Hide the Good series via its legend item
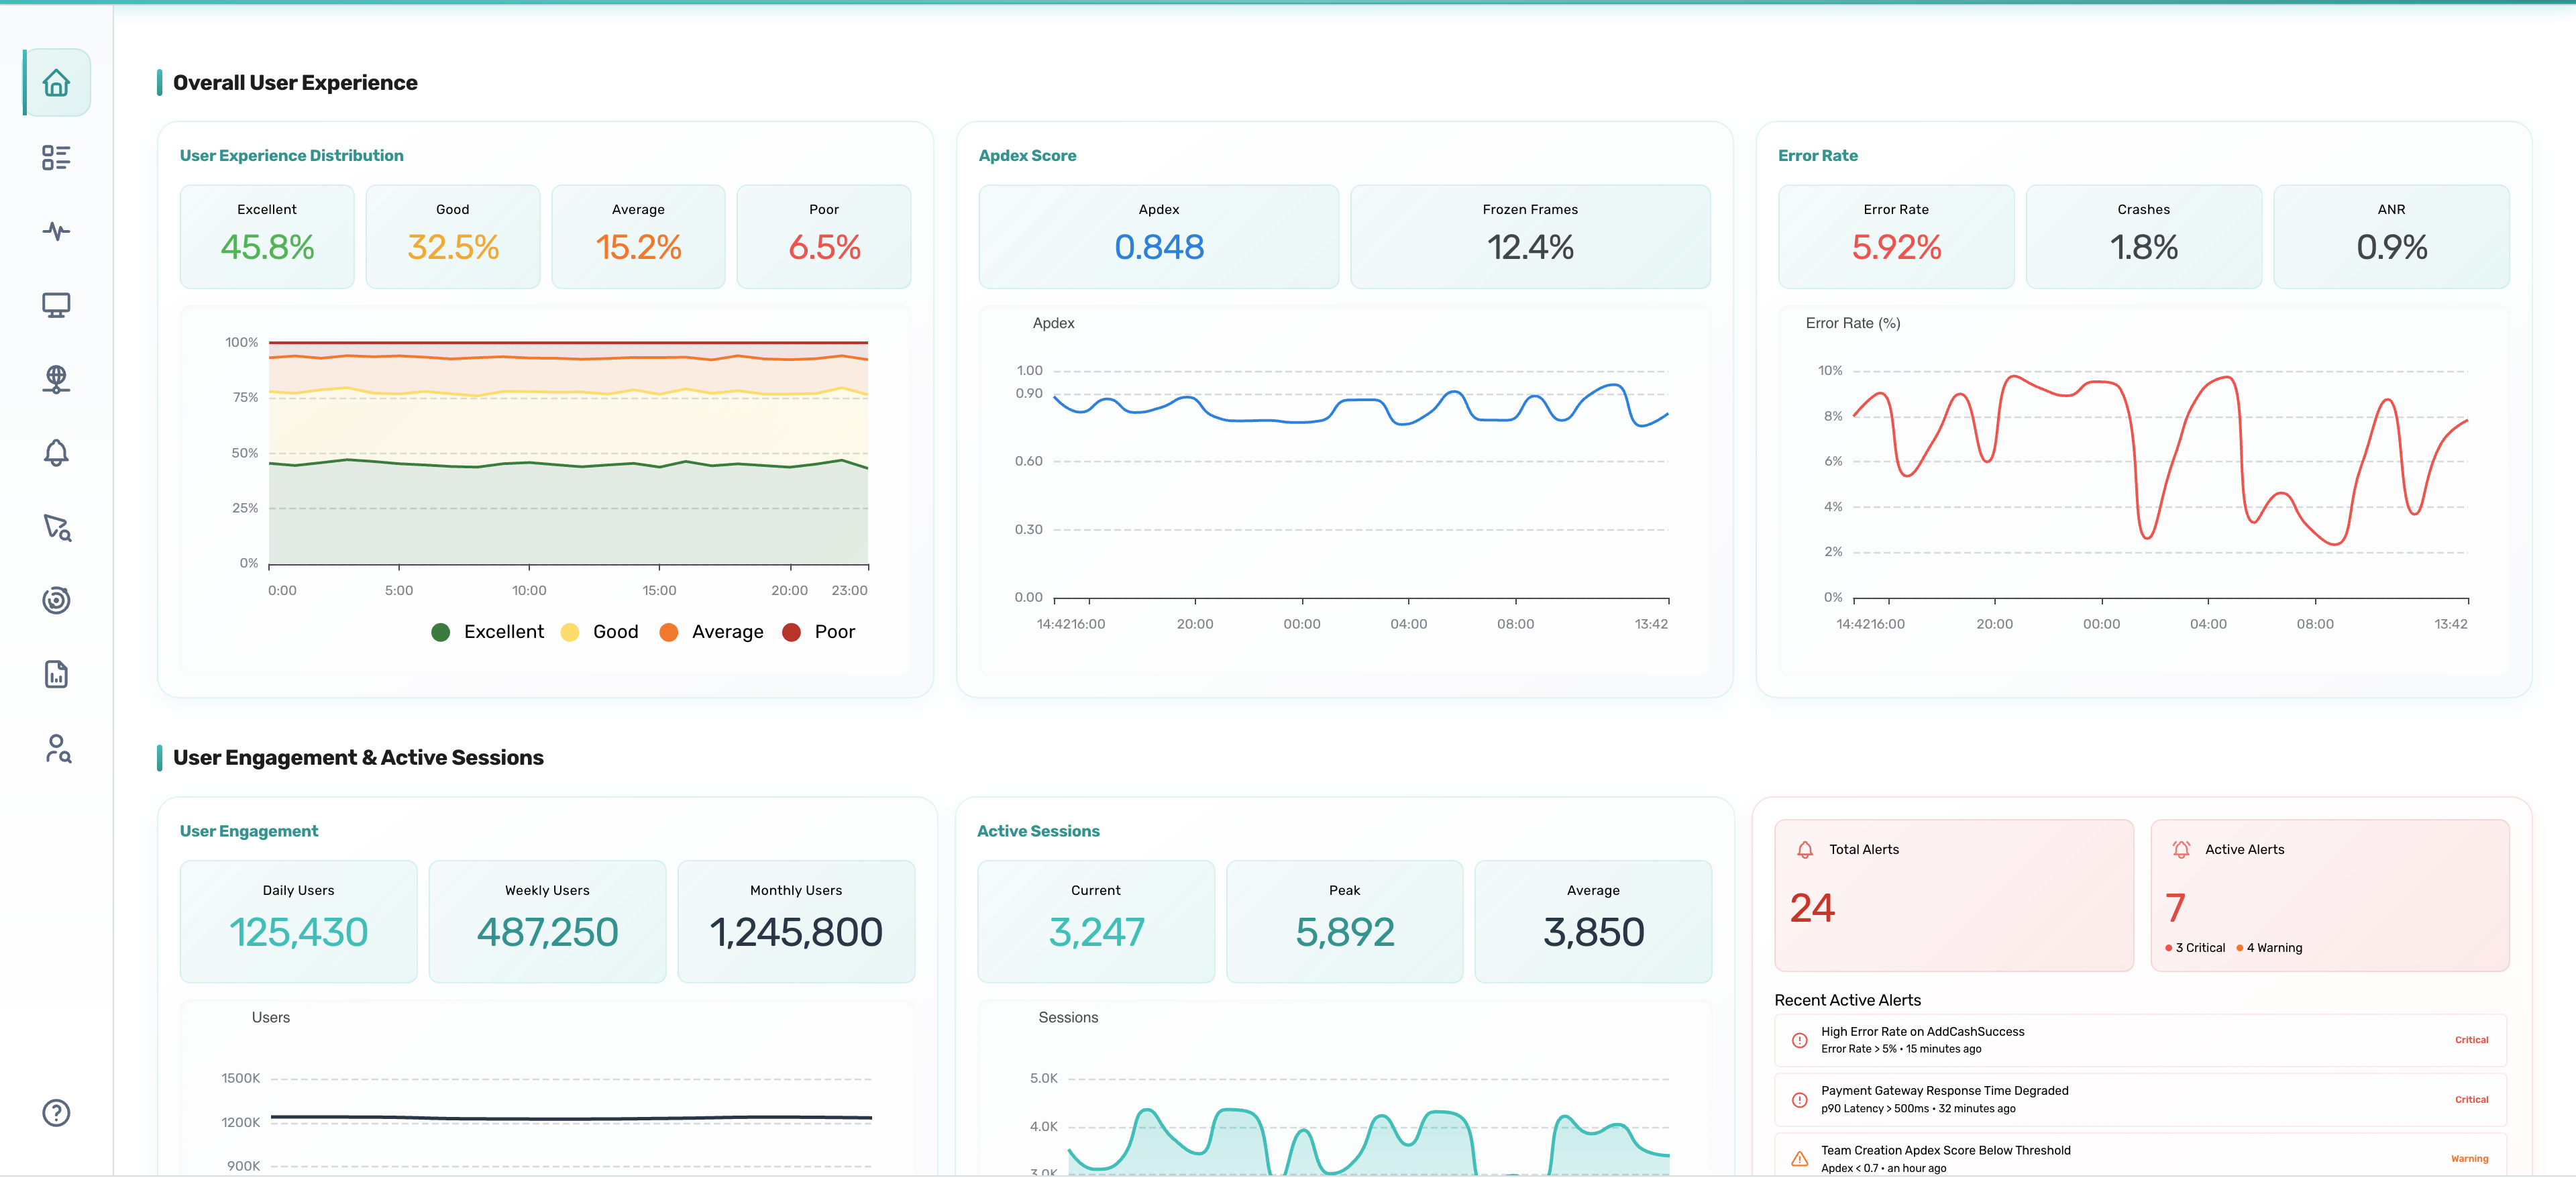 click(x=600, y=631)
